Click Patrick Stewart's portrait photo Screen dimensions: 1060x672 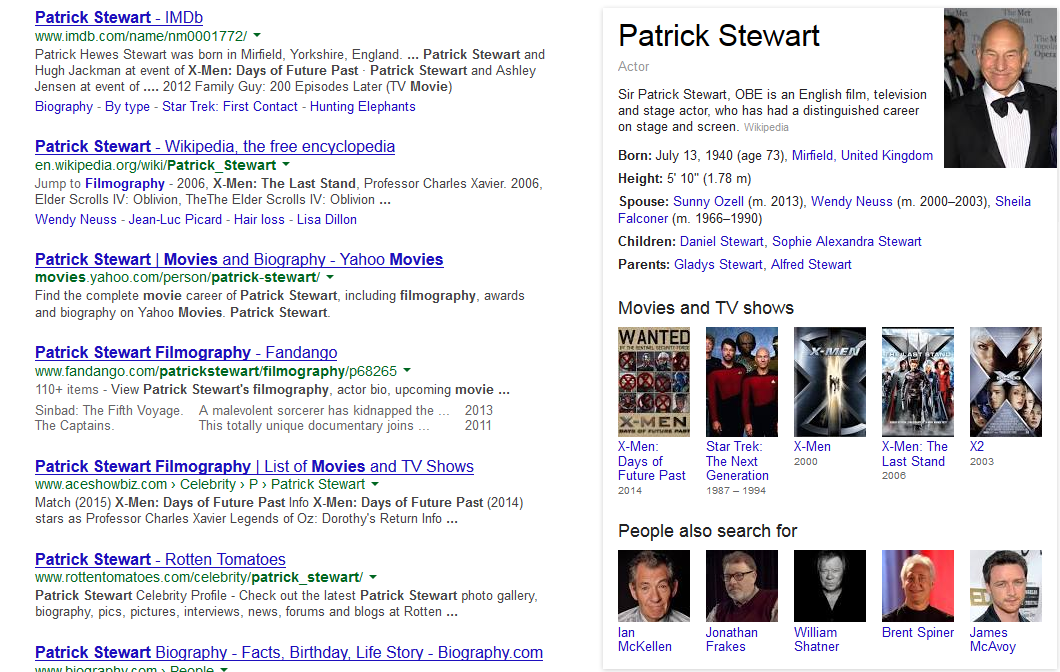1000,88
